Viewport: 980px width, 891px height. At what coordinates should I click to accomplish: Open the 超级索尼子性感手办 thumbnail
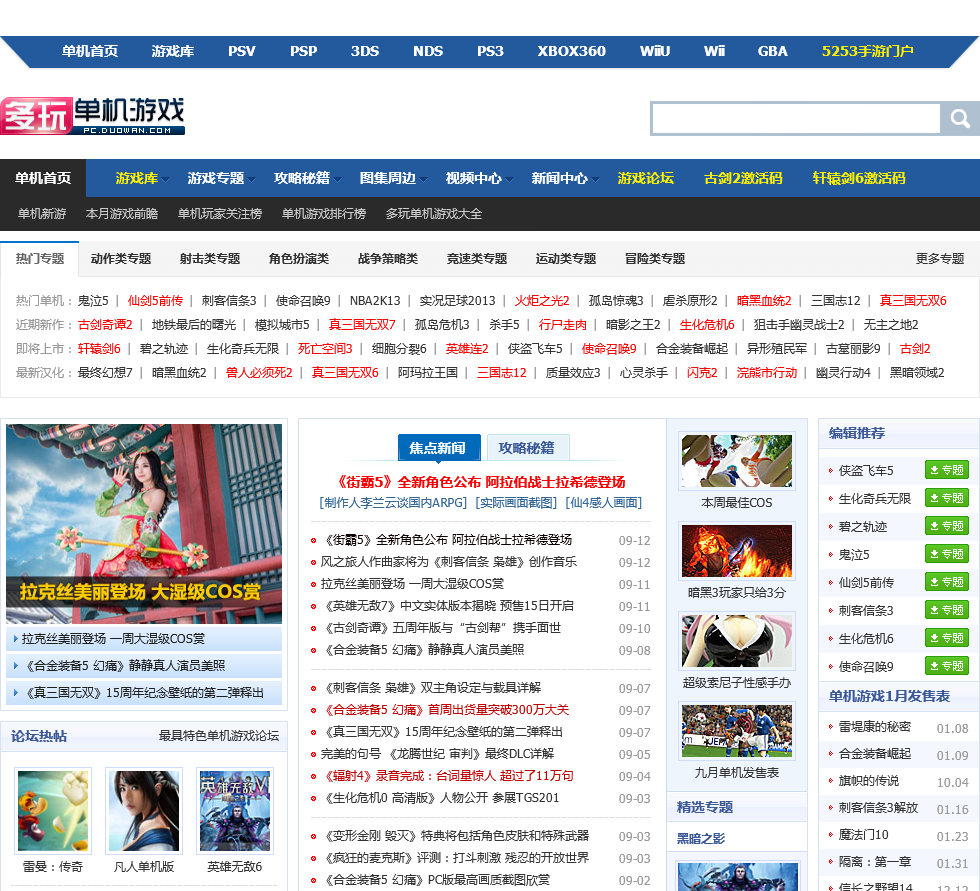tap(737, 641)
